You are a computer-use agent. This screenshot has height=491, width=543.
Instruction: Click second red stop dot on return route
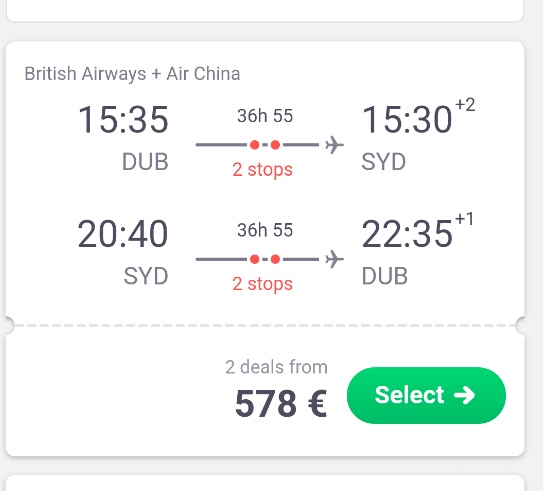(x=275, y=259)
